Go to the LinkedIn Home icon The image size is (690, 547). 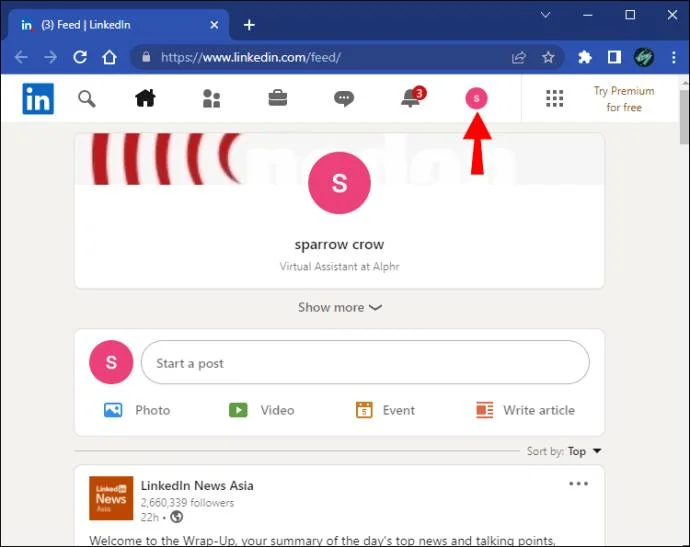pyautogui.click(x=145, y=98)
